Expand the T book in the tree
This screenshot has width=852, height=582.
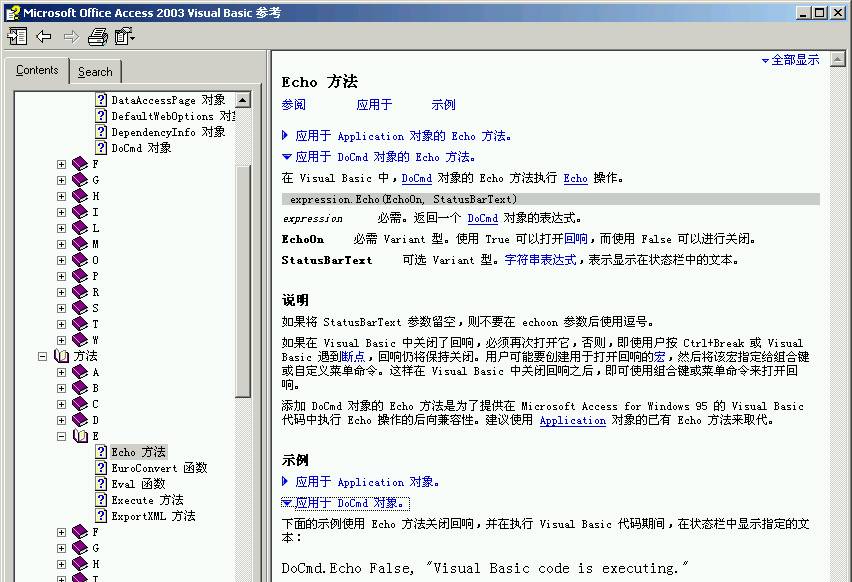click(61, 324)
